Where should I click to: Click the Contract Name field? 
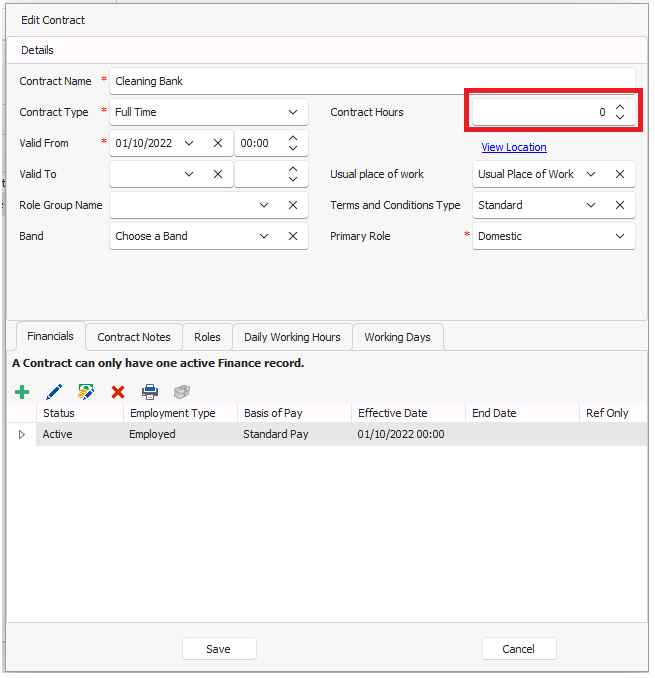[372, 81]
